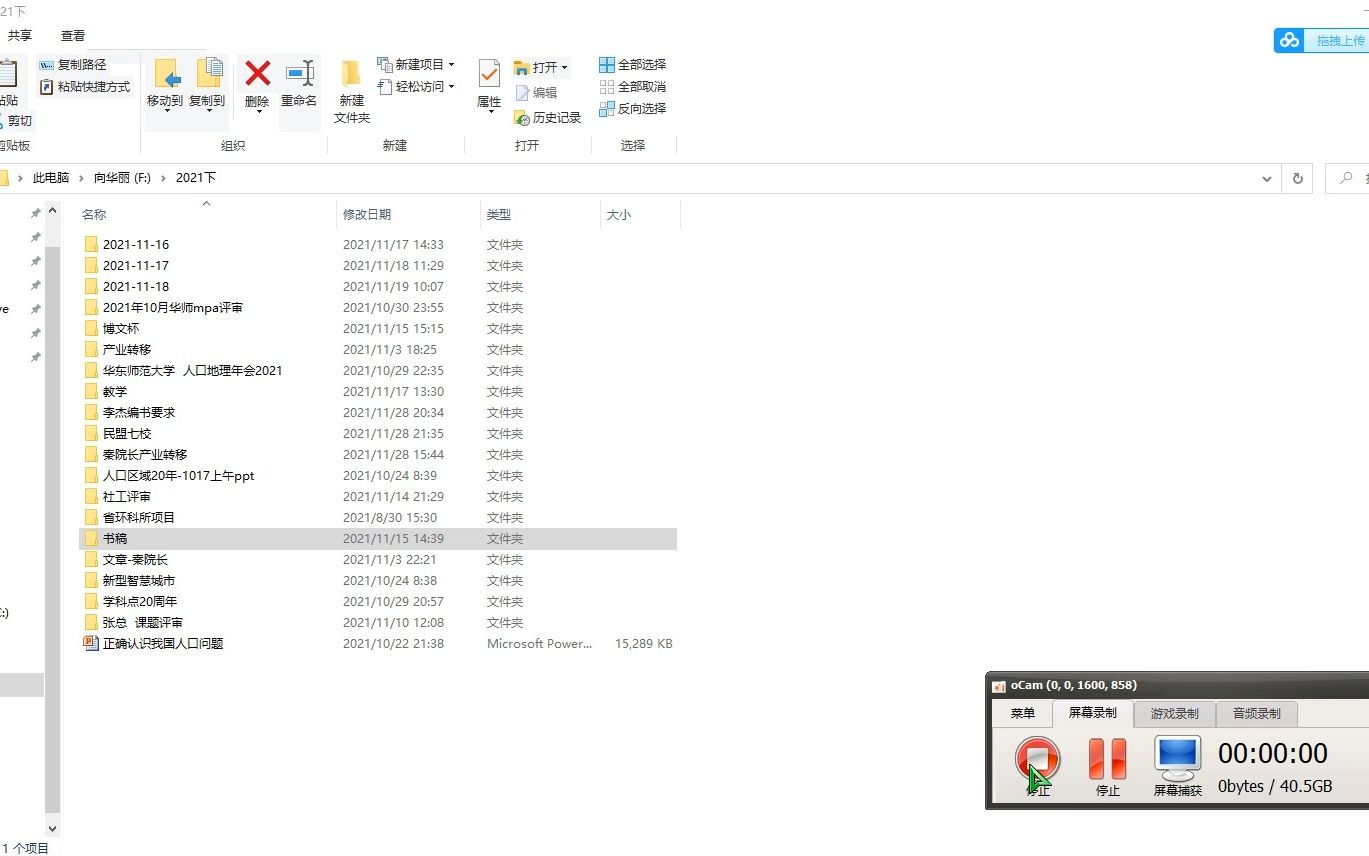Click the Baidu cloud drag-upload (拖拽上传) widget
The image size is (1369, 856).
[x=1320, y=40]
